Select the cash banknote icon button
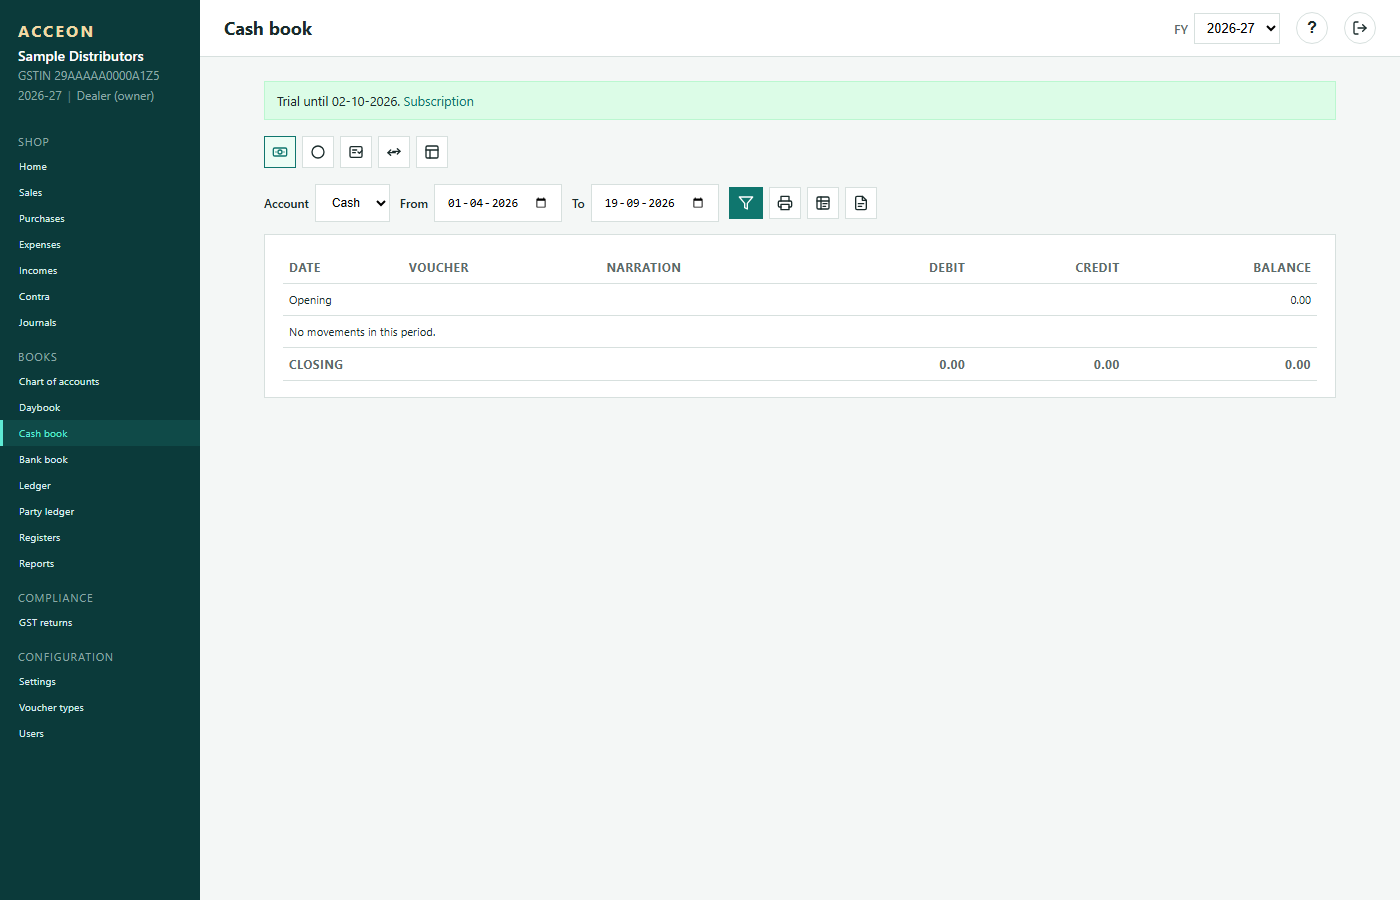1400x900 pixels. [x=280, y=152]
